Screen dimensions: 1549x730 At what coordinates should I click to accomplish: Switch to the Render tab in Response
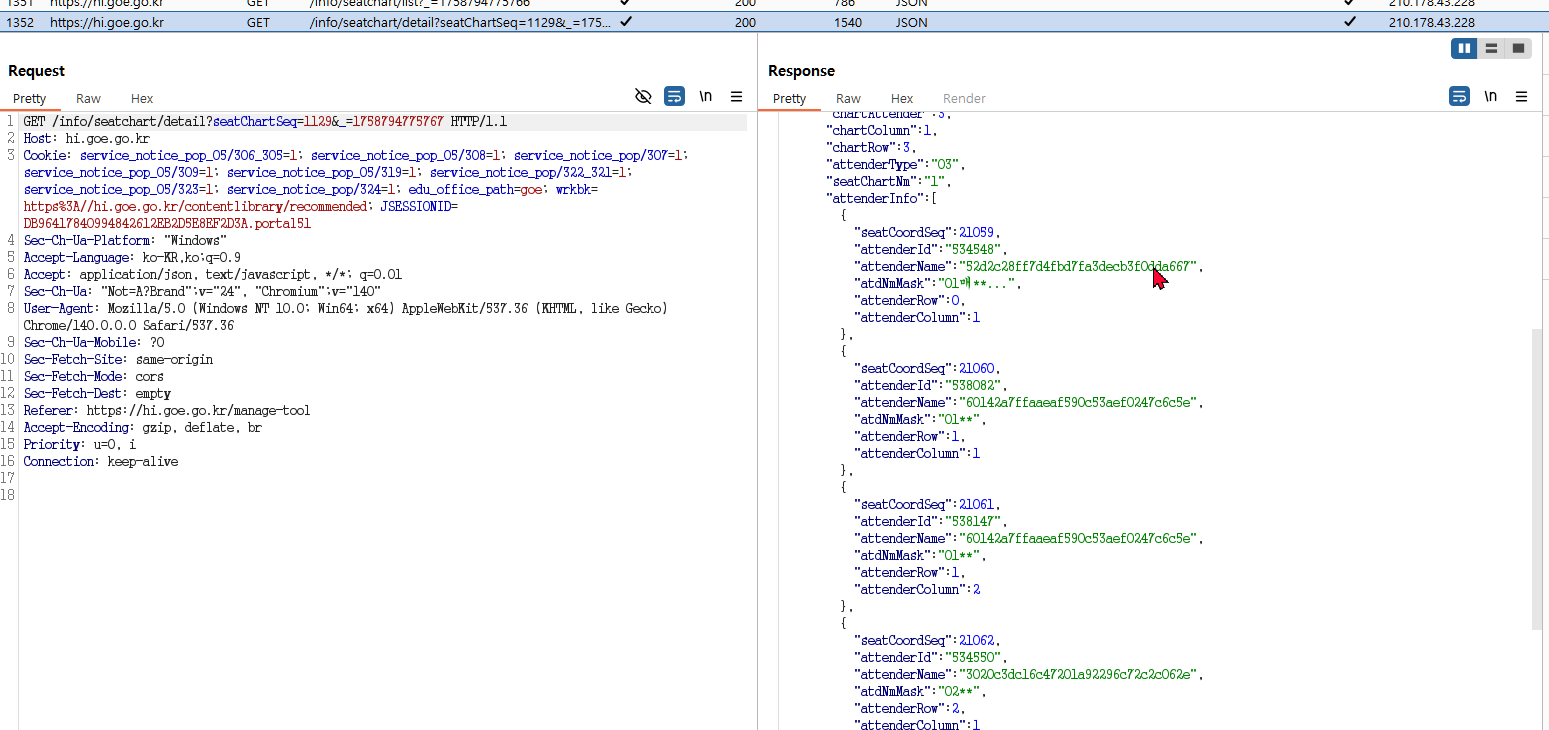(x=964, y=98)
